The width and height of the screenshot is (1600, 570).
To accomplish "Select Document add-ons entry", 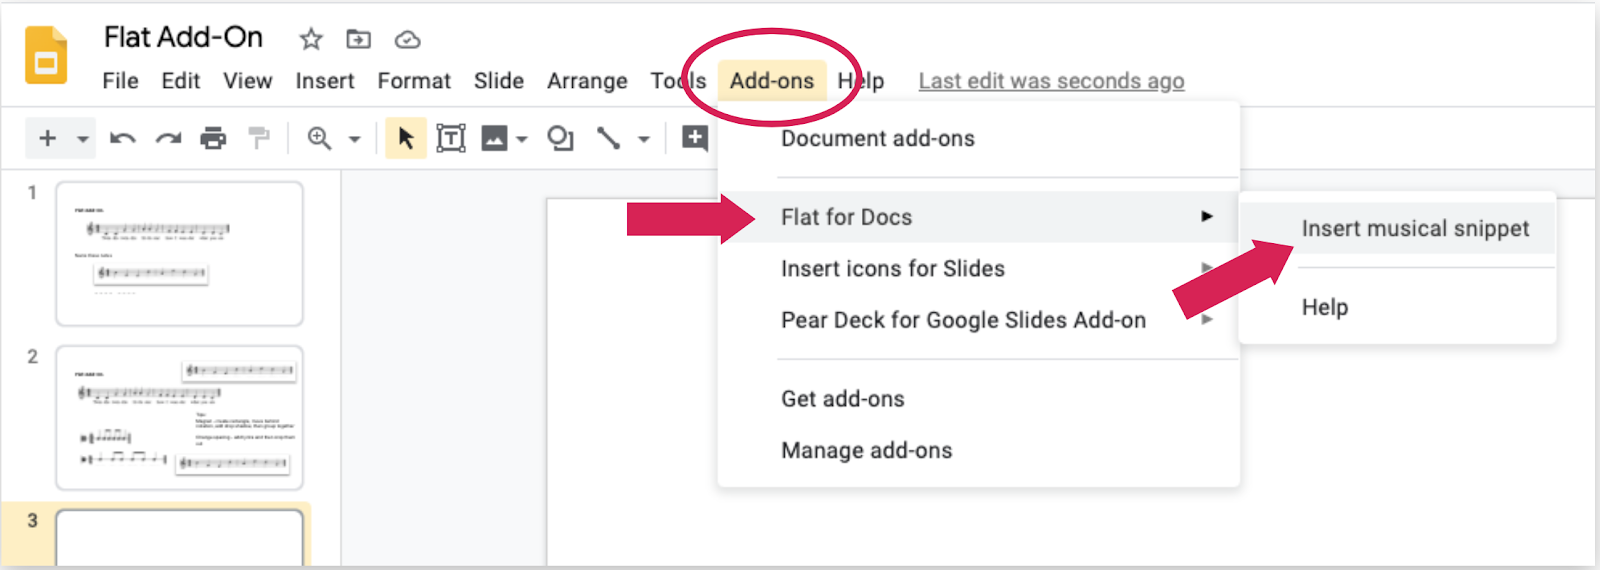I will (x=878, y=139).
